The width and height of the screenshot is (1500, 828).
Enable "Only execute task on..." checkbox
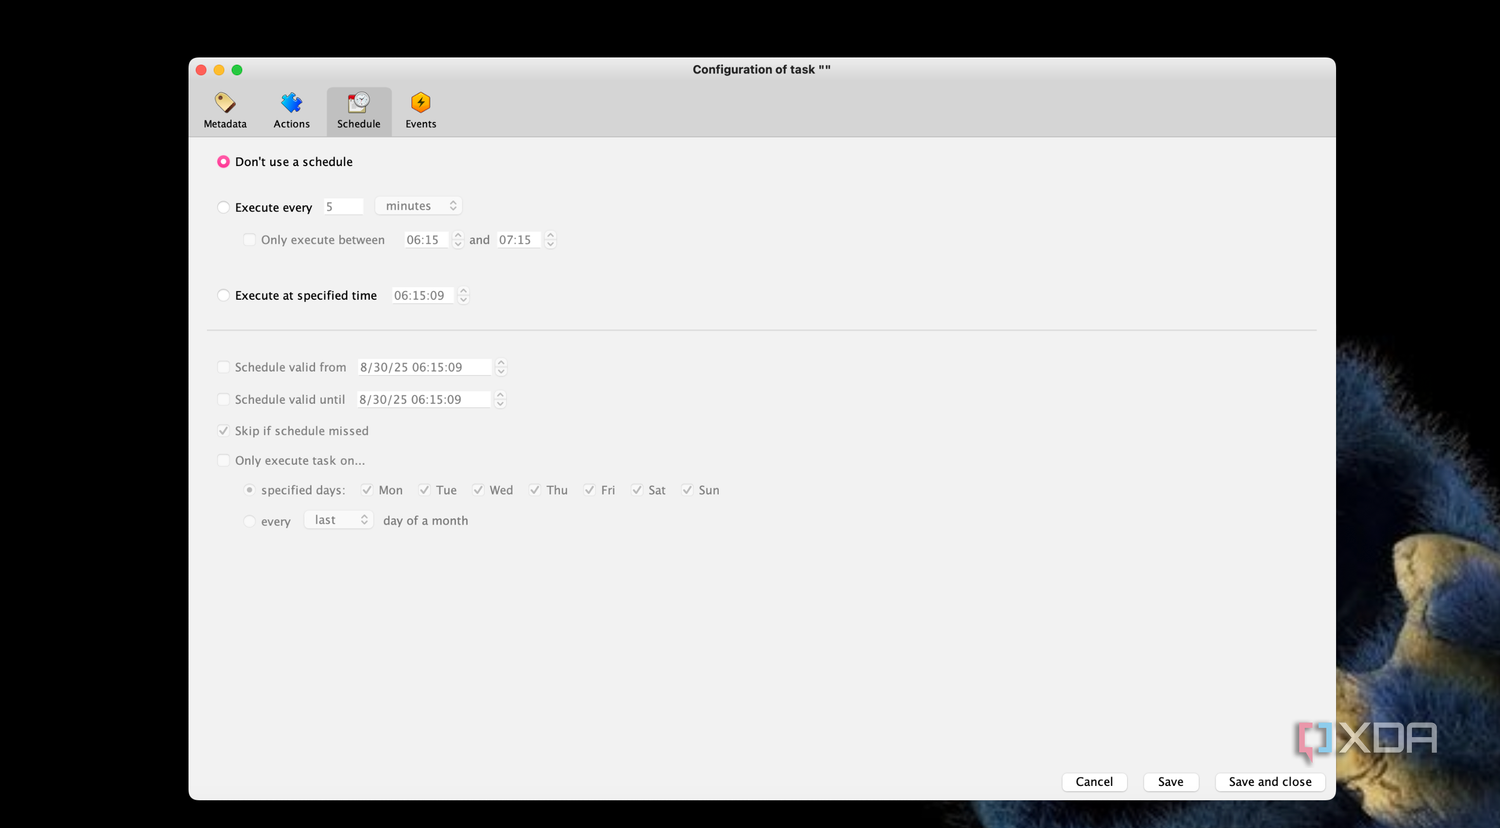[223, 461]
